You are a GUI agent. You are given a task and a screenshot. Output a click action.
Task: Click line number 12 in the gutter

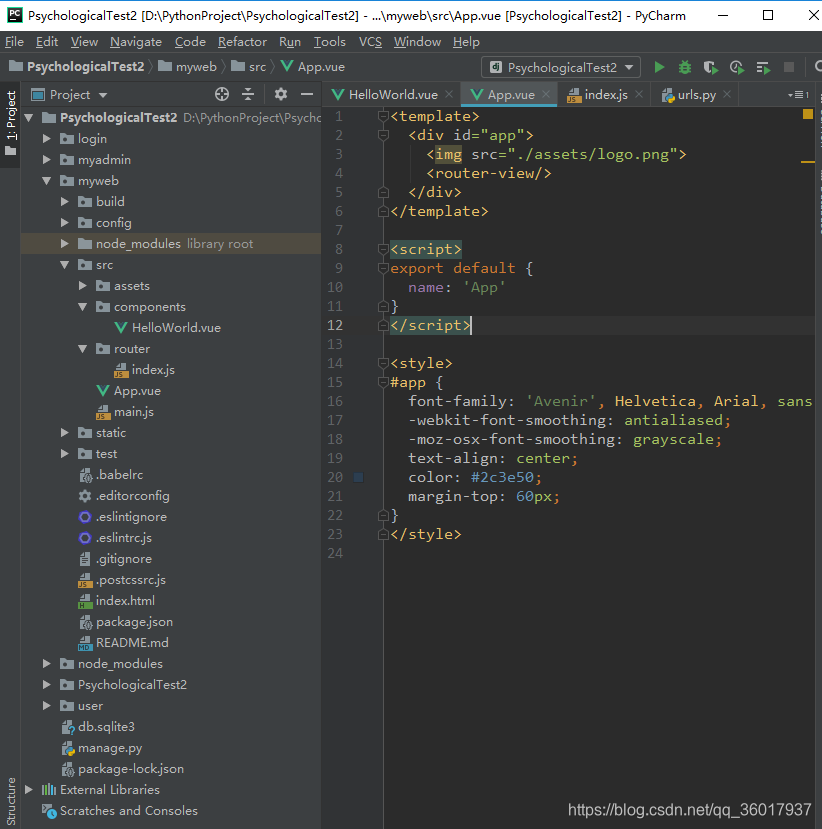coord(335,325)
